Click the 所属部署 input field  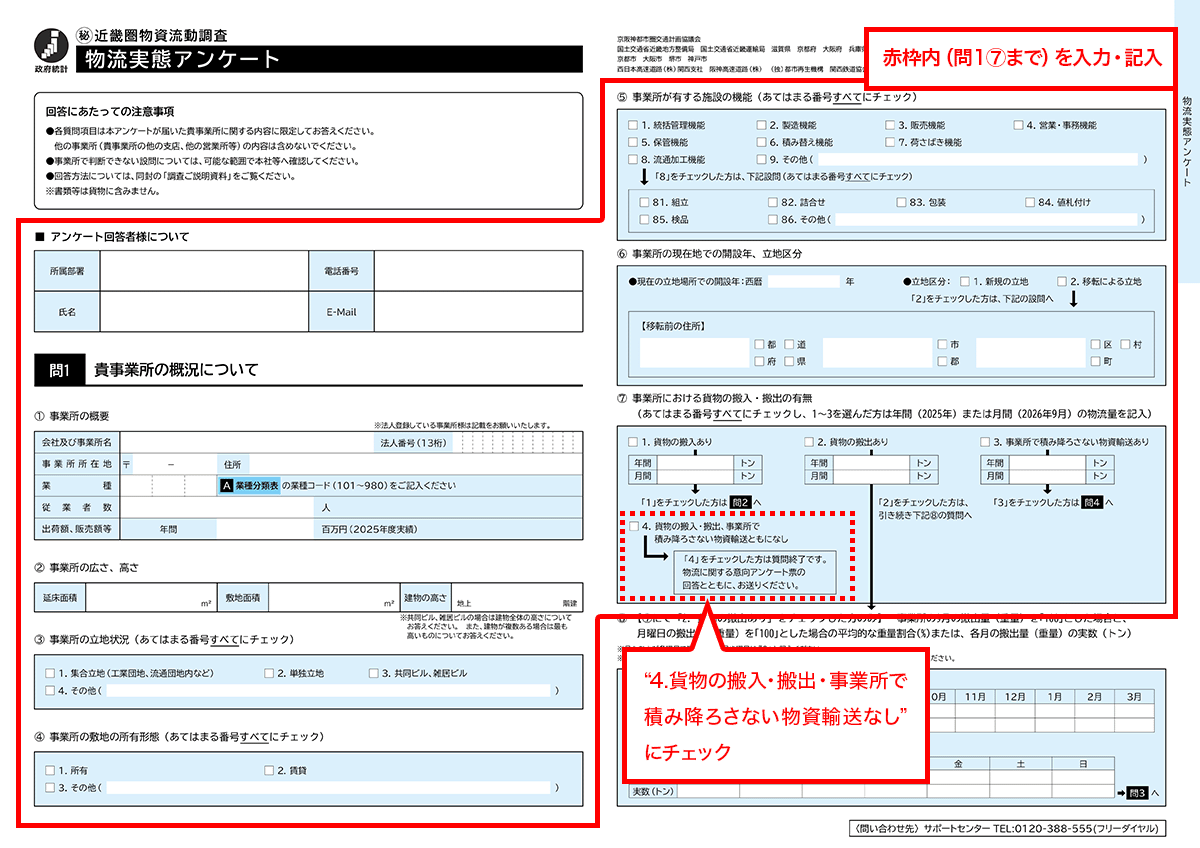(204, 271)
